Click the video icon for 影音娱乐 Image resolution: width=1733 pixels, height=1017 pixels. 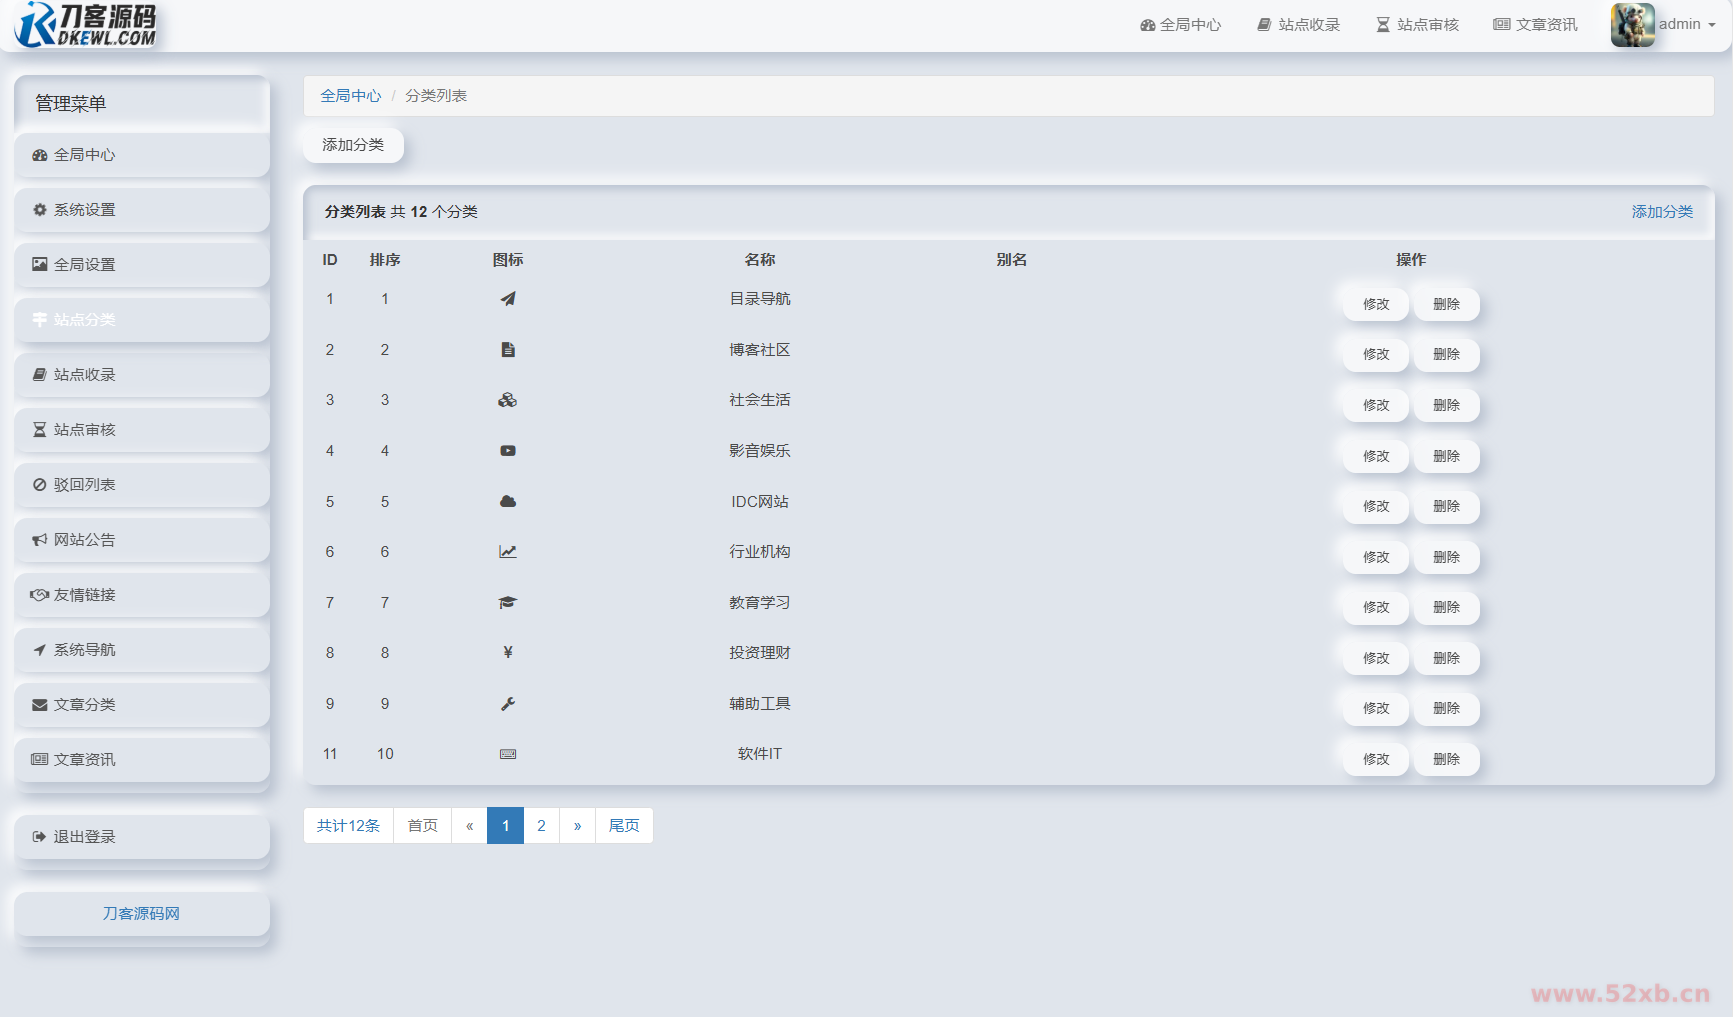pyautogui.click(x=508, y=451)
